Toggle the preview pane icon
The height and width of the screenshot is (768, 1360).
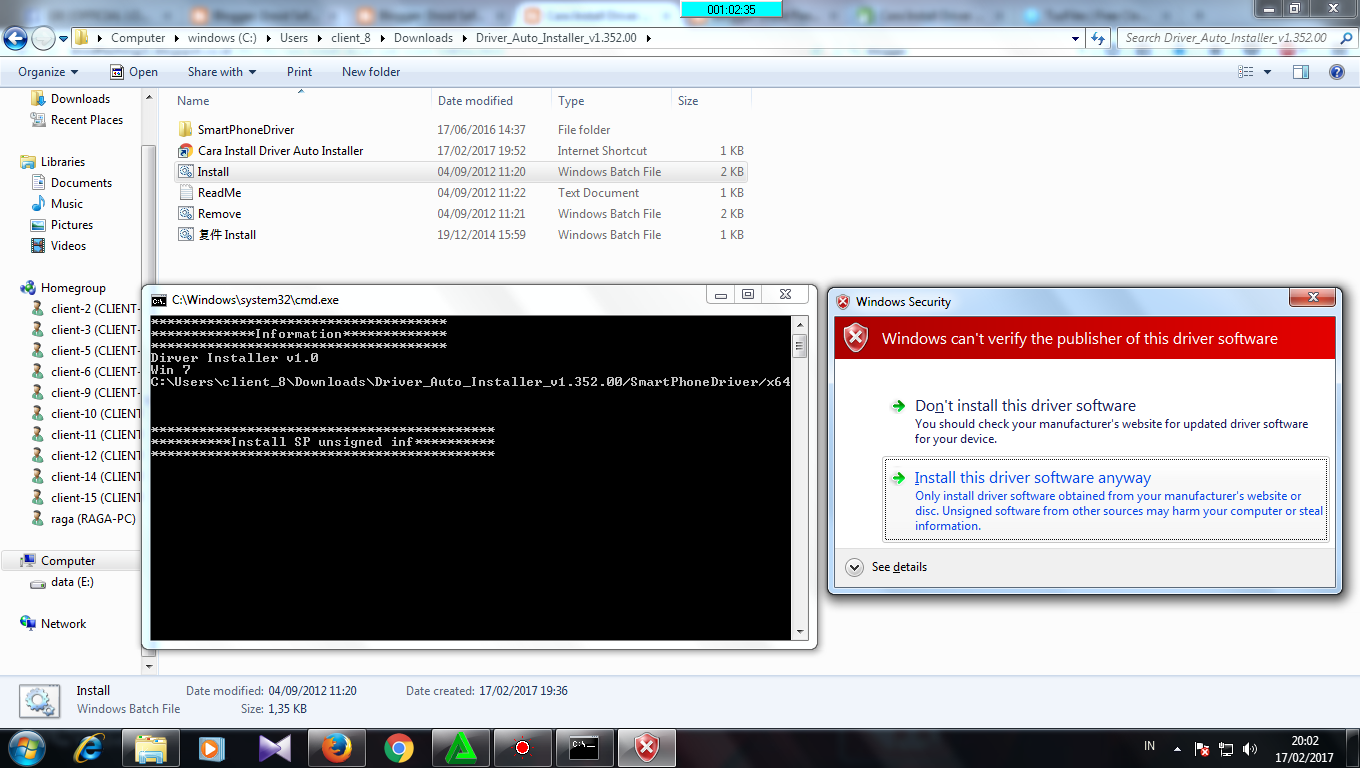pos(1301,72)
